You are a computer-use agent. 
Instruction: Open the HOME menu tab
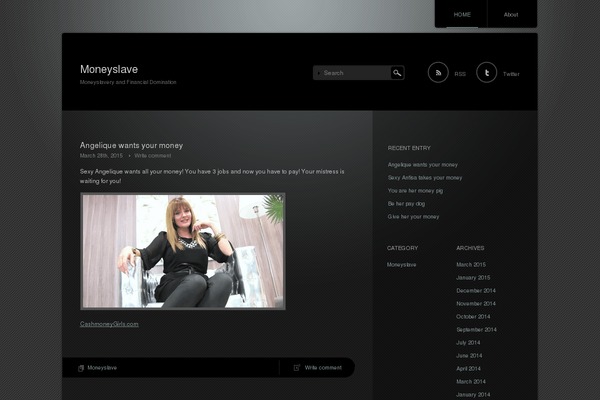click(x=462, y=15)
